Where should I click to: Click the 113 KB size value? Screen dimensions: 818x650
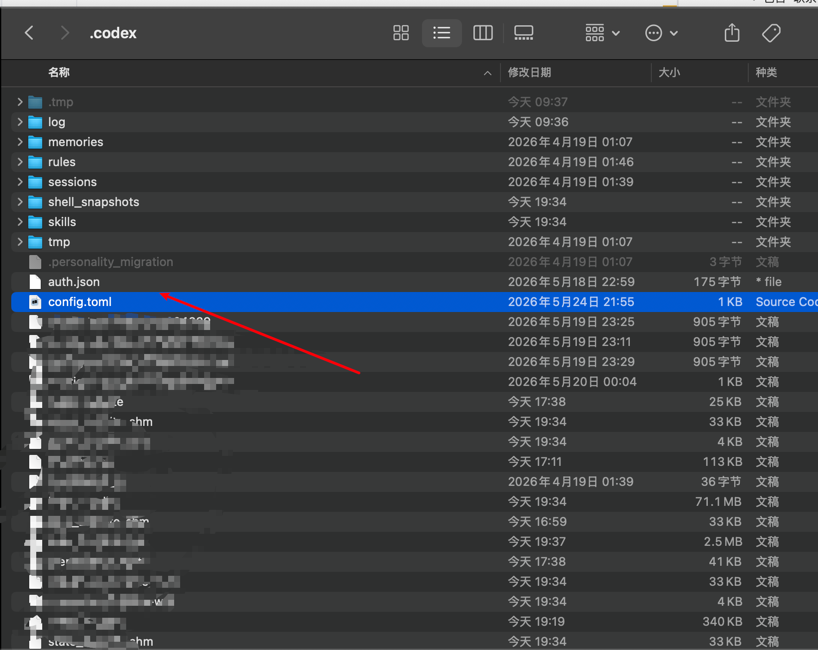point(723,462)
